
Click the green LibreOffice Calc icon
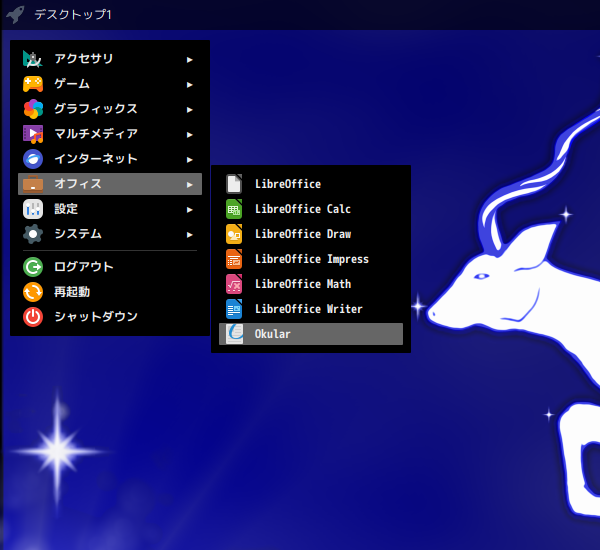click(234, 209)
